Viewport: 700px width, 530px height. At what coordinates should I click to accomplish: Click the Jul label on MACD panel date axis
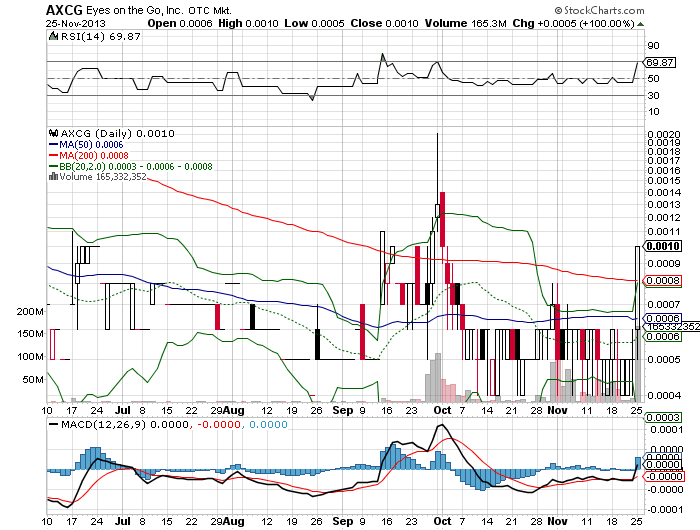(x=123, y=521)
